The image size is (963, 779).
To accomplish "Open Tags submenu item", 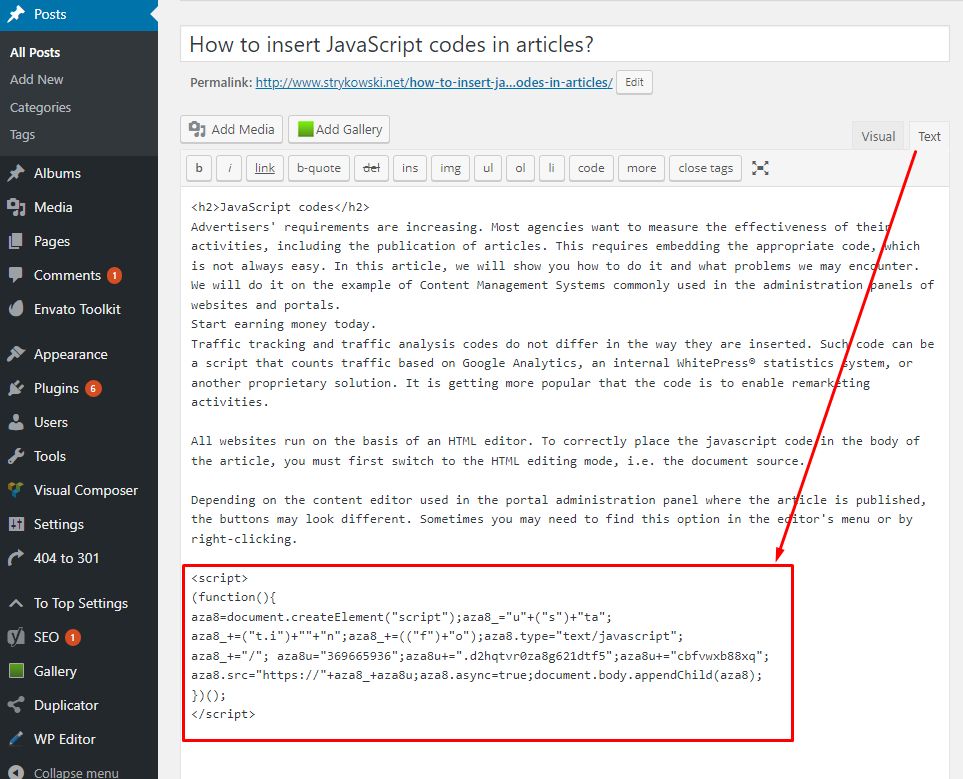I will pos(22,135).
